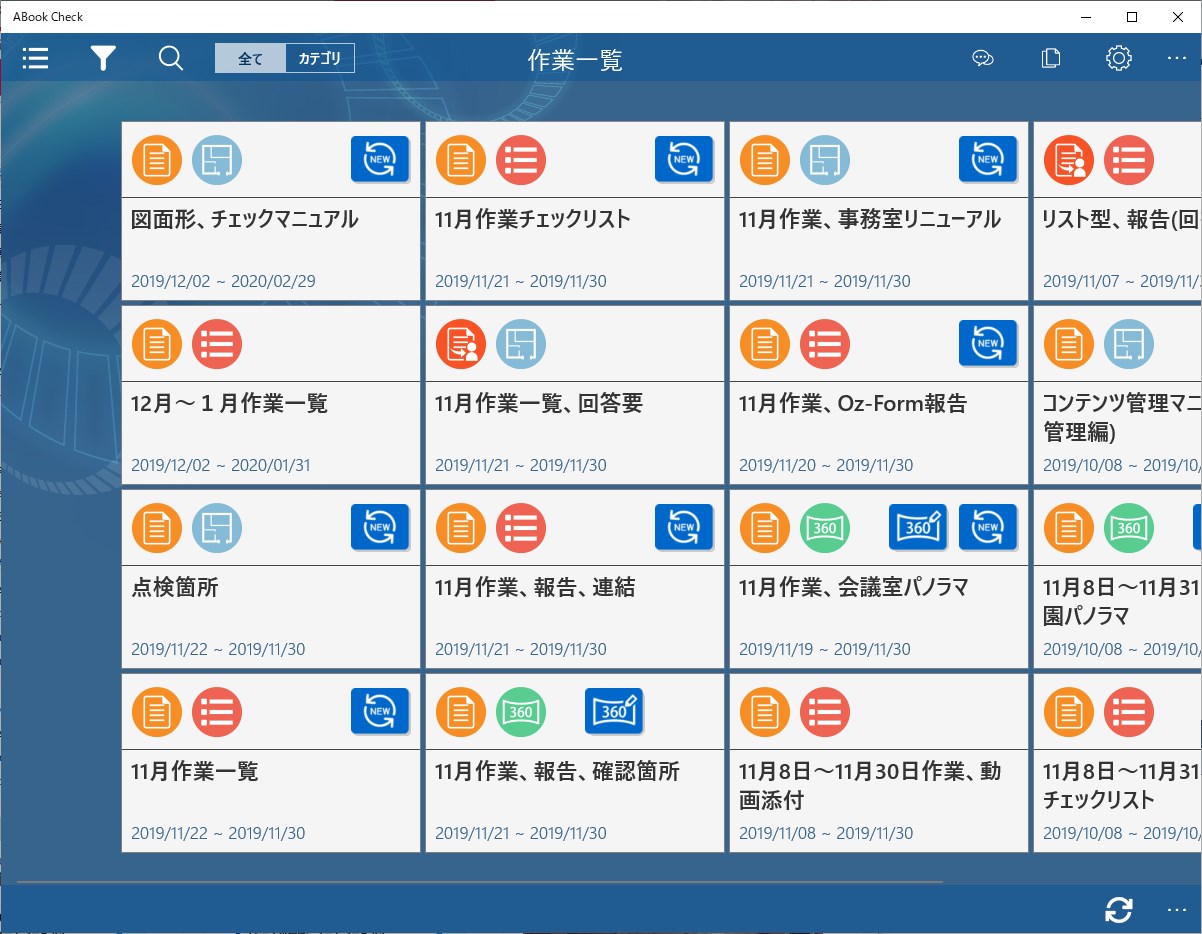Click date range 2019/12/02 ~ 2020/02/29

pos(223,281)
